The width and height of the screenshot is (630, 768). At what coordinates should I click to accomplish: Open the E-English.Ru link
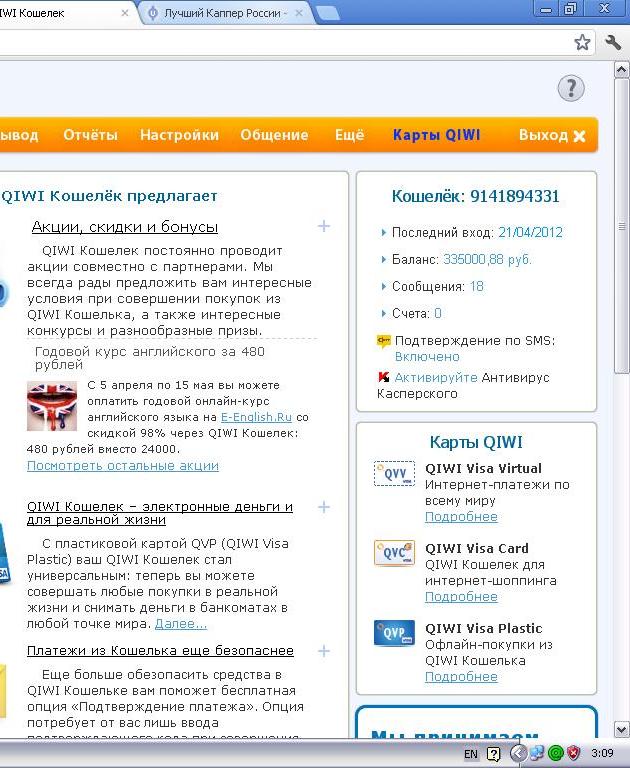coord(256,417)
